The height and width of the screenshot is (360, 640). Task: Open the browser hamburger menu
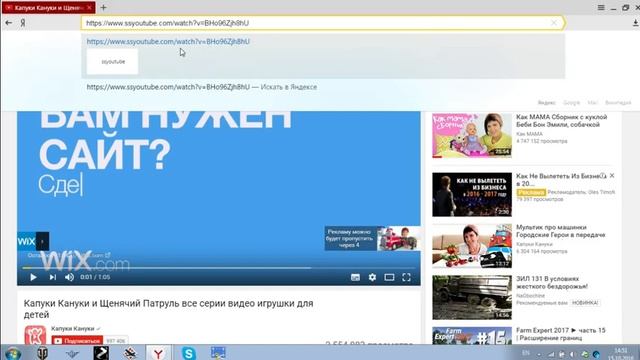pos(601,7)
